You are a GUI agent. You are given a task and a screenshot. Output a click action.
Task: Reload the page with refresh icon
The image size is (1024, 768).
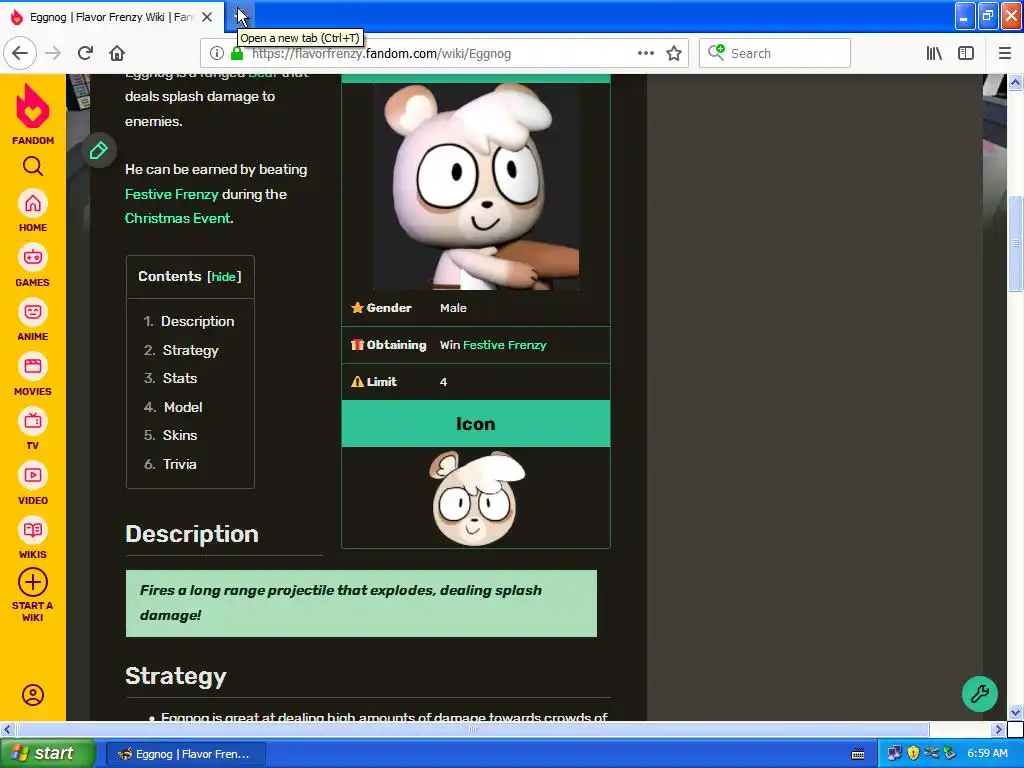[85, 54]
